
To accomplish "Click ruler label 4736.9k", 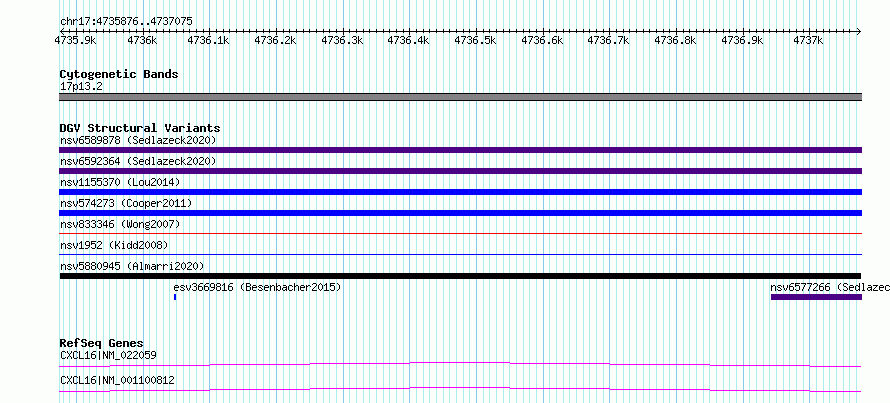I will (742, 40).
